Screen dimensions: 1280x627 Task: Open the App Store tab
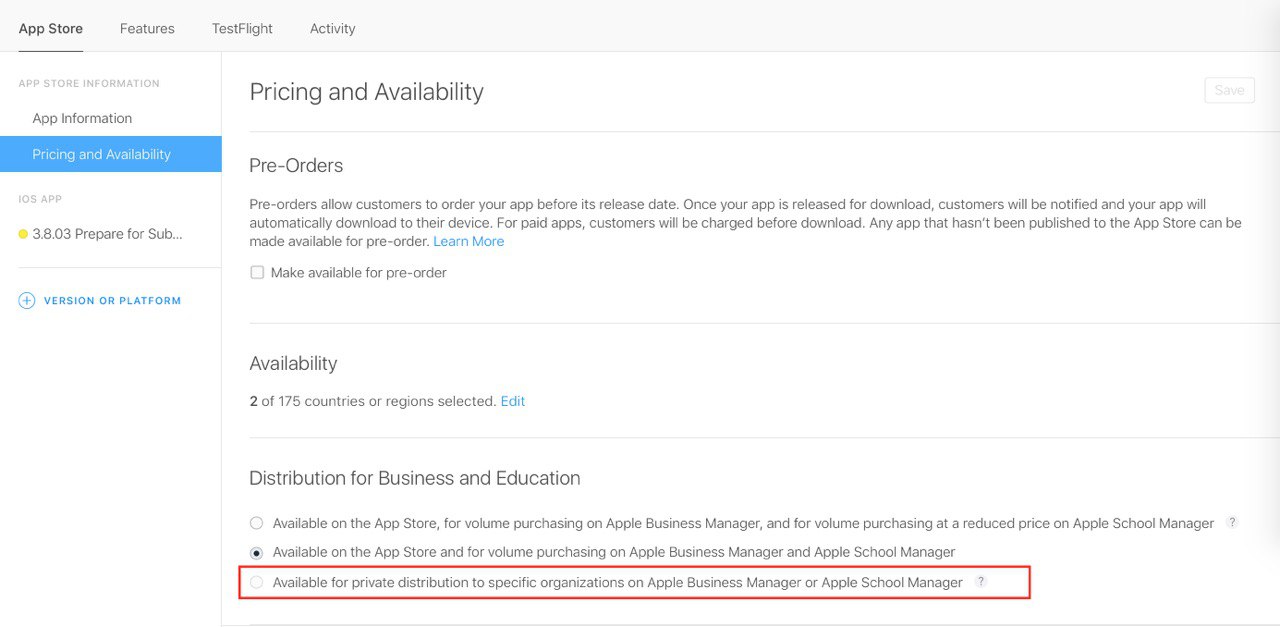[x=51, y=28]
